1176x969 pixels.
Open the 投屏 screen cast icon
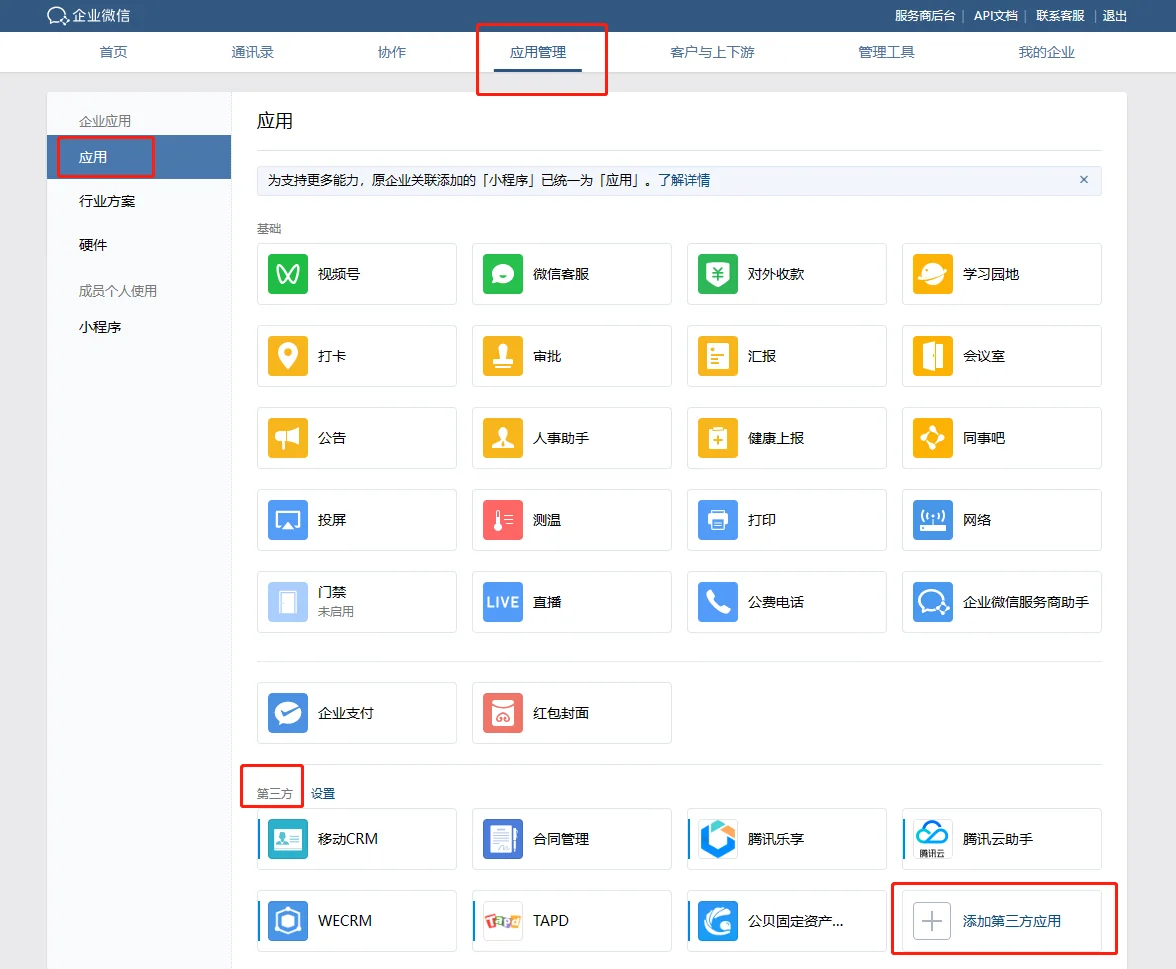pyautogui.click(x=288, y=520)
